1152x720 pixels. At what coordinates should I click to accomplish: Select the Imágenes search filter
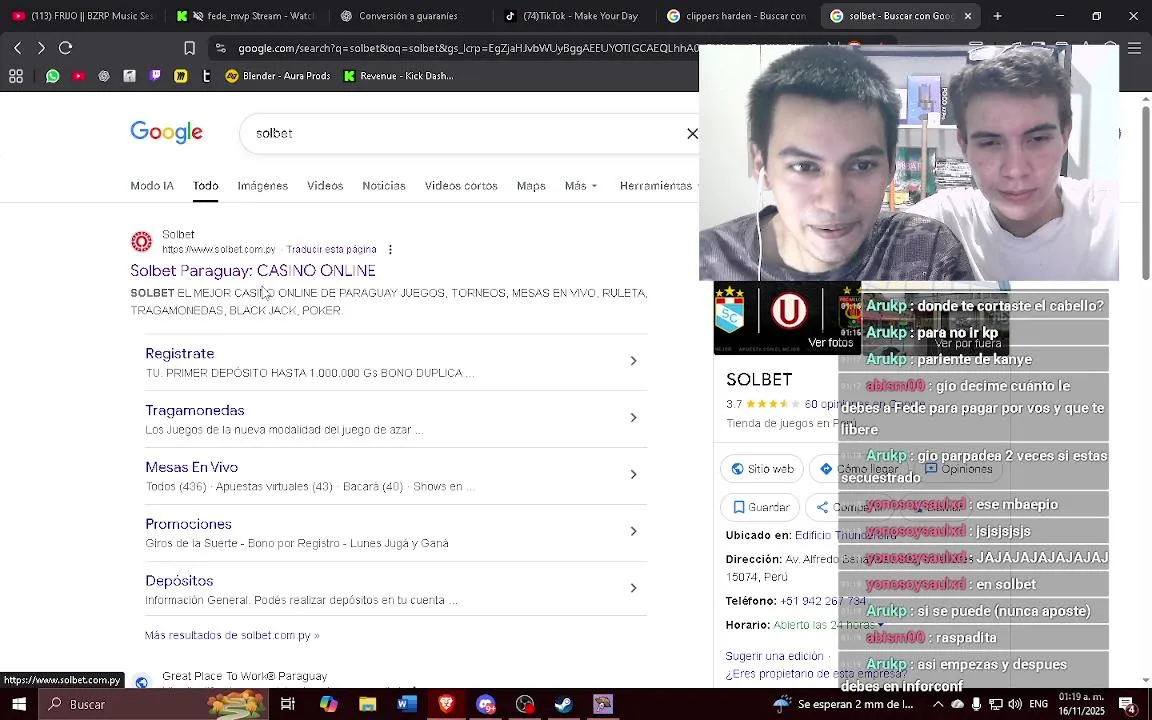(x=262, y=186)
